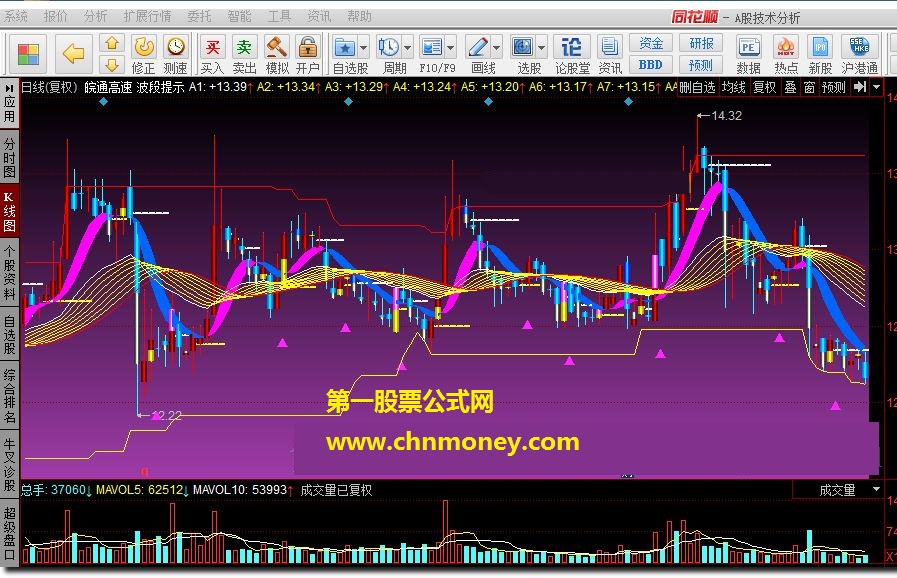This screenshot has width=897, height=578.
Task: Switch to the 应用 sidebar tab
Action: 9,104
